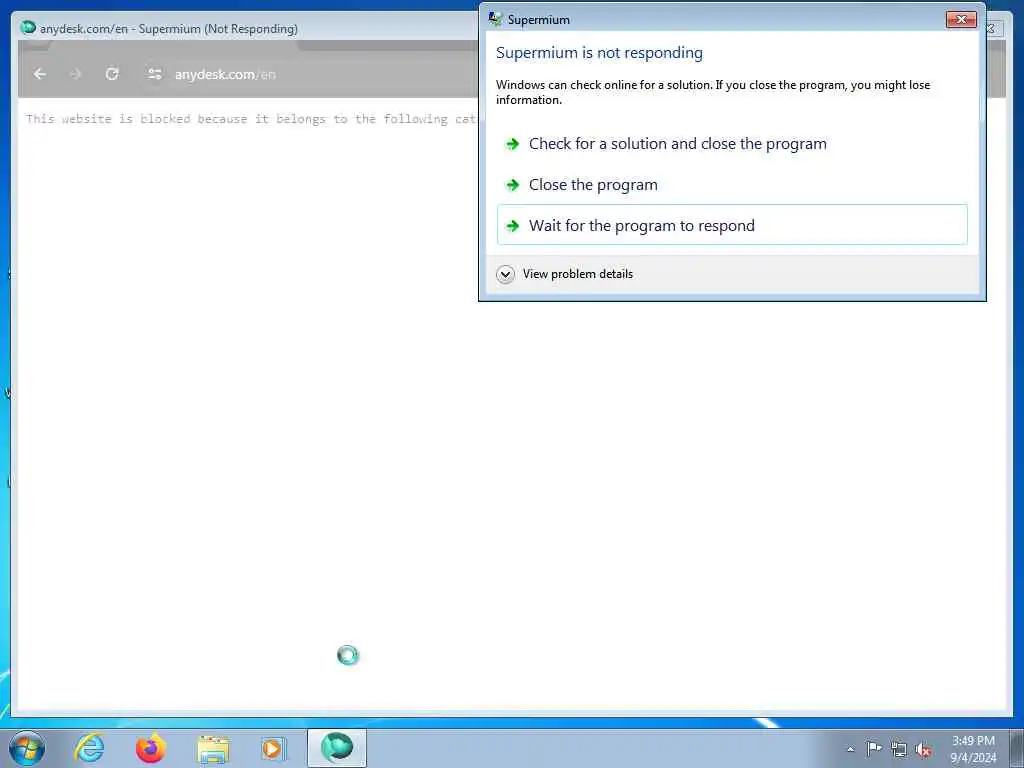
Task: Choose Wait for the program to respond
Action: point(732,225)
